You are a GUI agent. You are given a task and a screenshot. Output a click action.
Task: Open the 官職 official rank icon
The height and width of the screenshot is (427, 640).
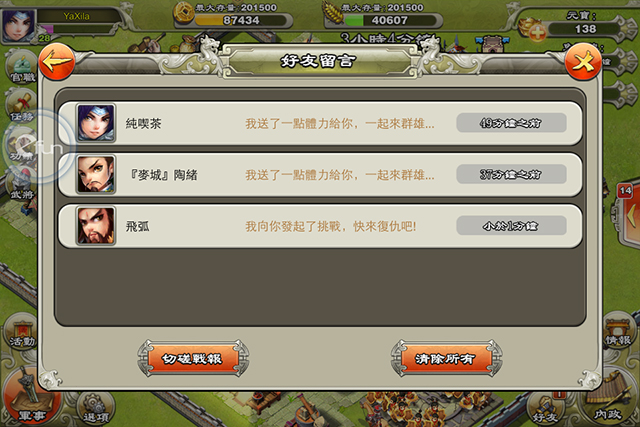pos(21,67)
